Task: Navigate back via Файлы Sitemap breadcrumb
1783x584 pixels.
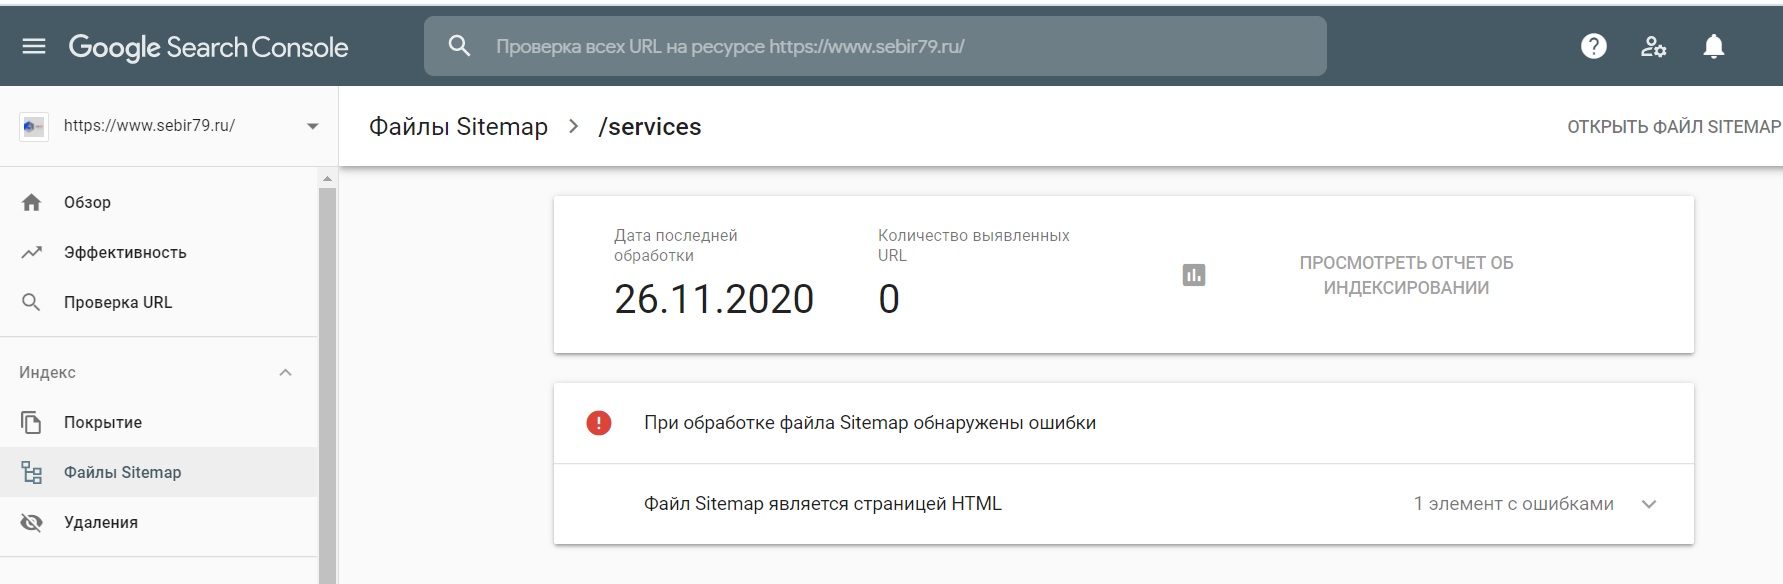Action: point(458,127)
